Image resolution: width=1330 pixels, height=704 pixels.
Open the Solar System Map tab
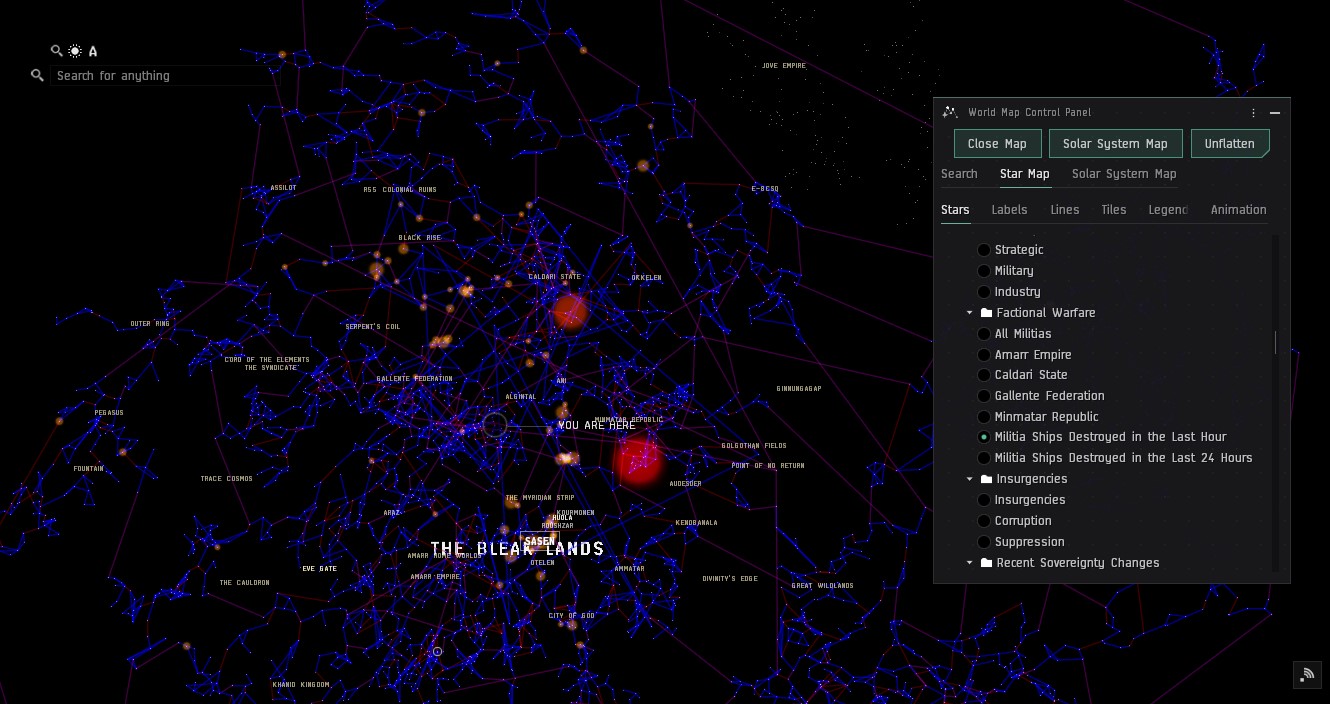pyautogui.click(x=1124, y=174)
